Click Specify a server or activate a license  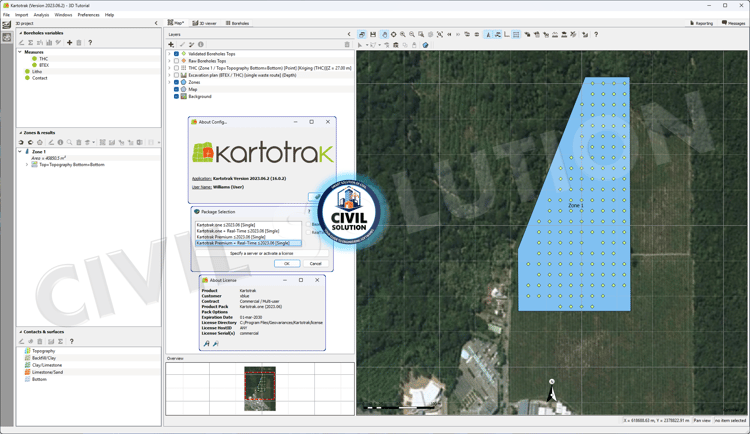[261, 253]
